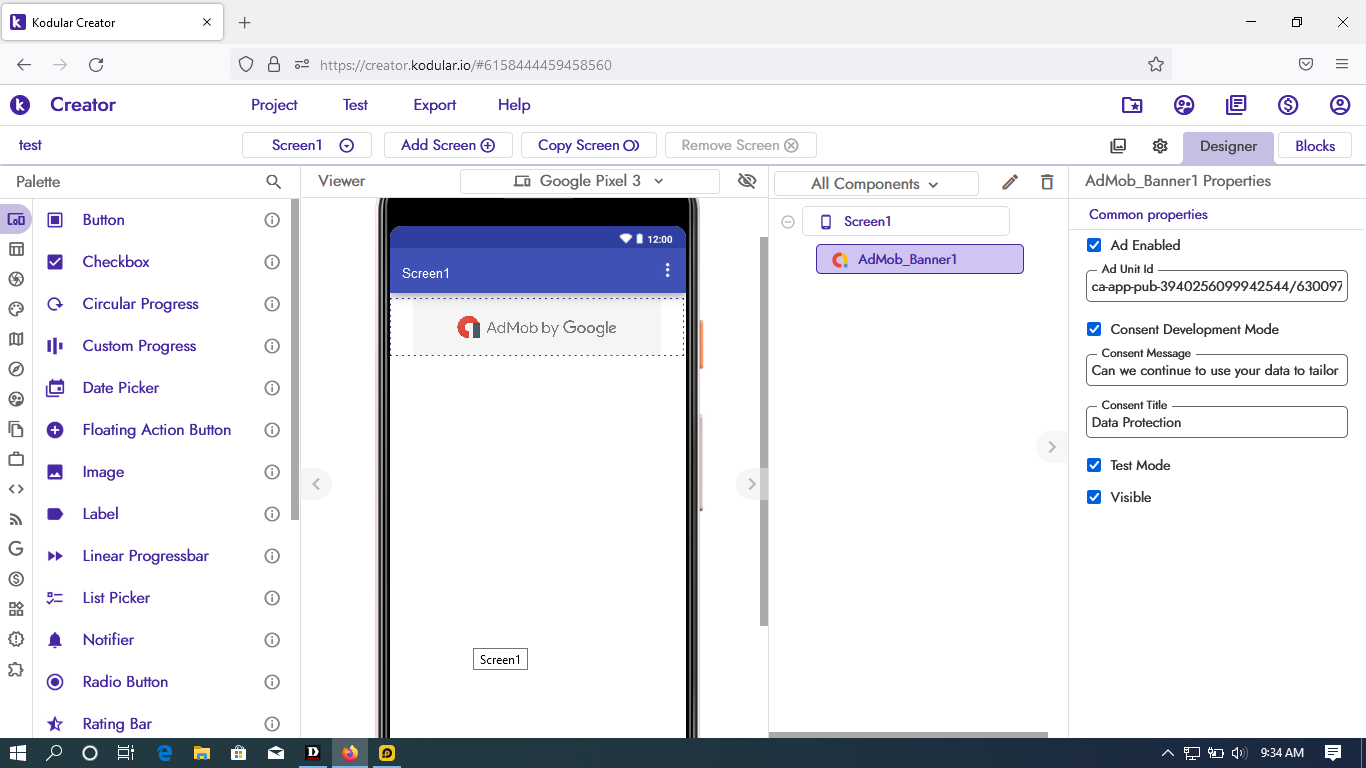Toggle hidden components eye icon in Viewer
Image resolution: width=1366 pixels, height=768 pixels.
[x=747, y=181]
